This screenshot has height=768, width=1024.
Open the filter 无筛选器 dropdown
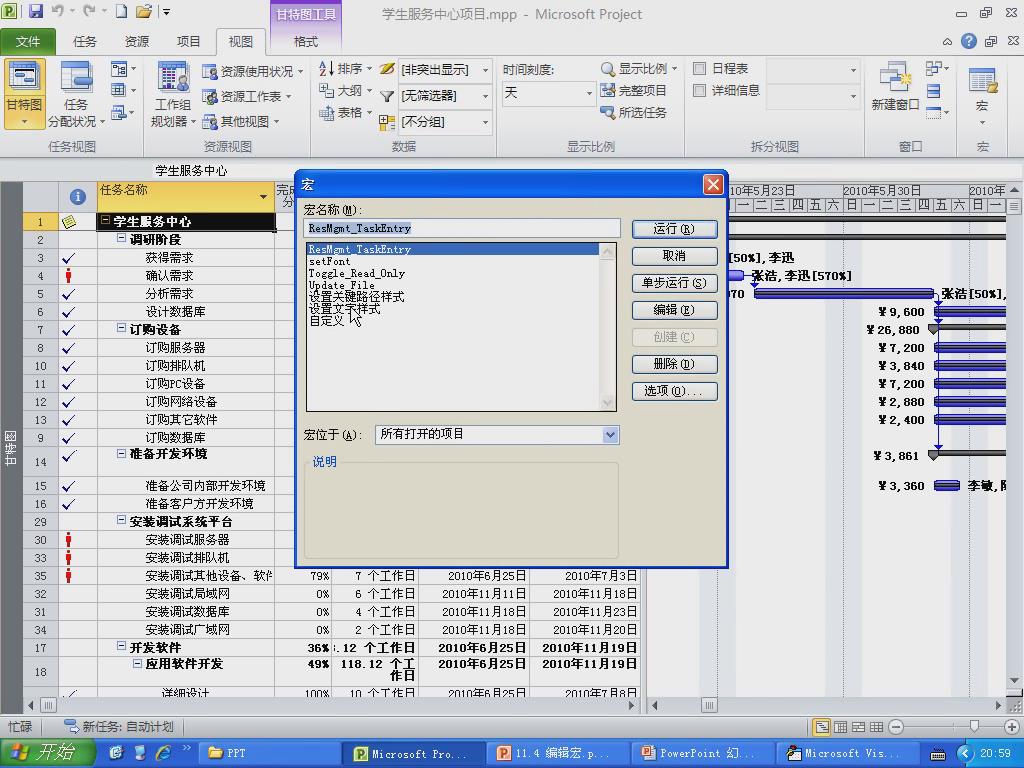pos(485,96)
